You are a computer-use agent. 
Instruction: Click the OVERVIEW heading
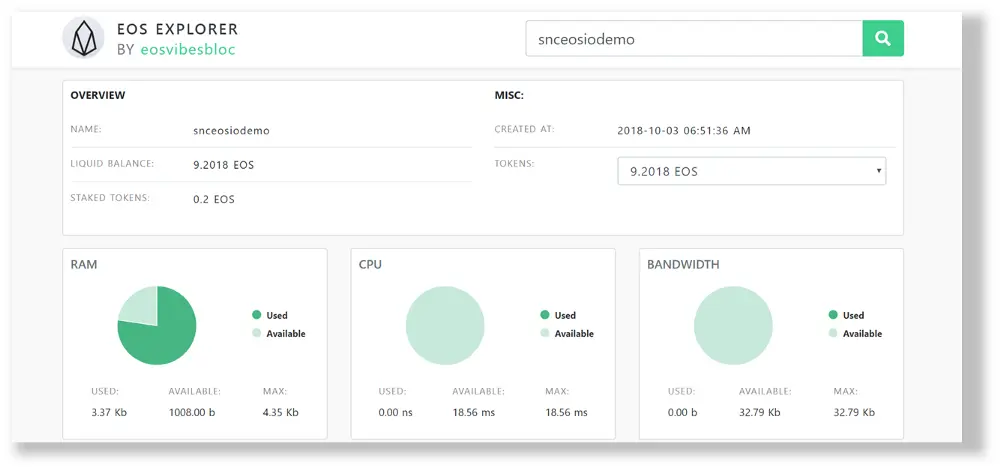click(x=98, y=96)
